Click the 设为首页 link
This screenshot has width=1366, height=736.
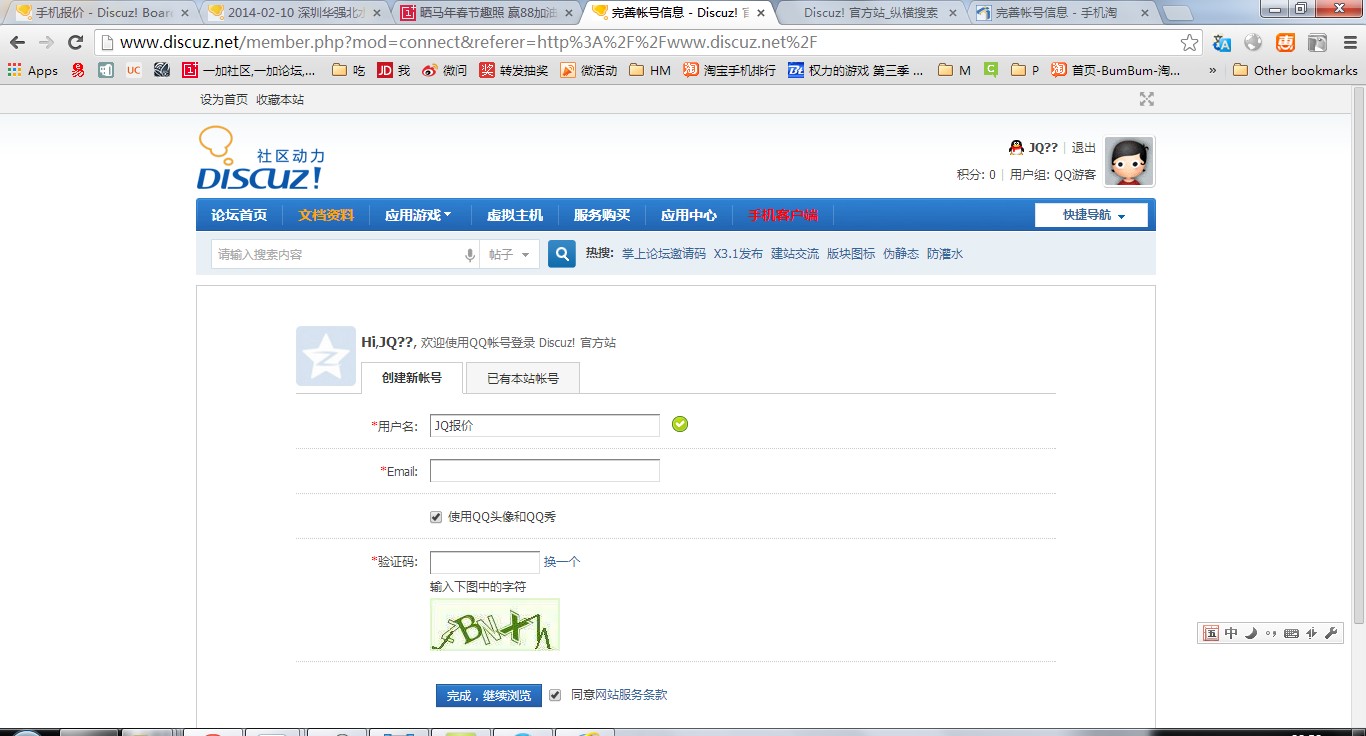[x=224, y=100]
